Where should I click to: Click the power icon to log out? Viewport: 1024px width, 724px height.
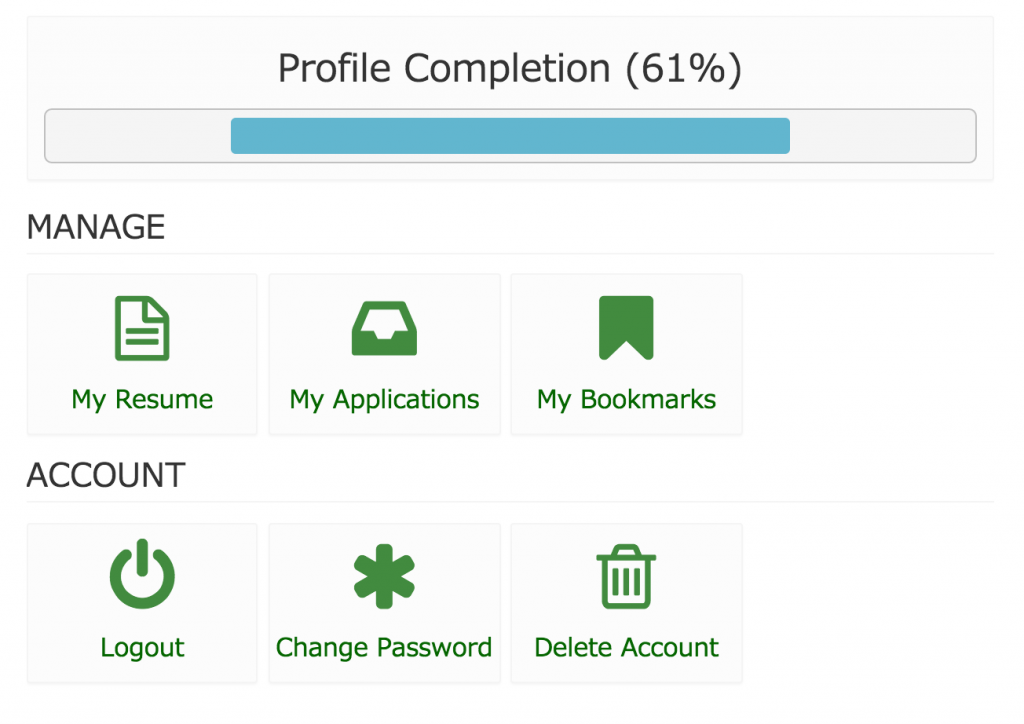[142, 574]
